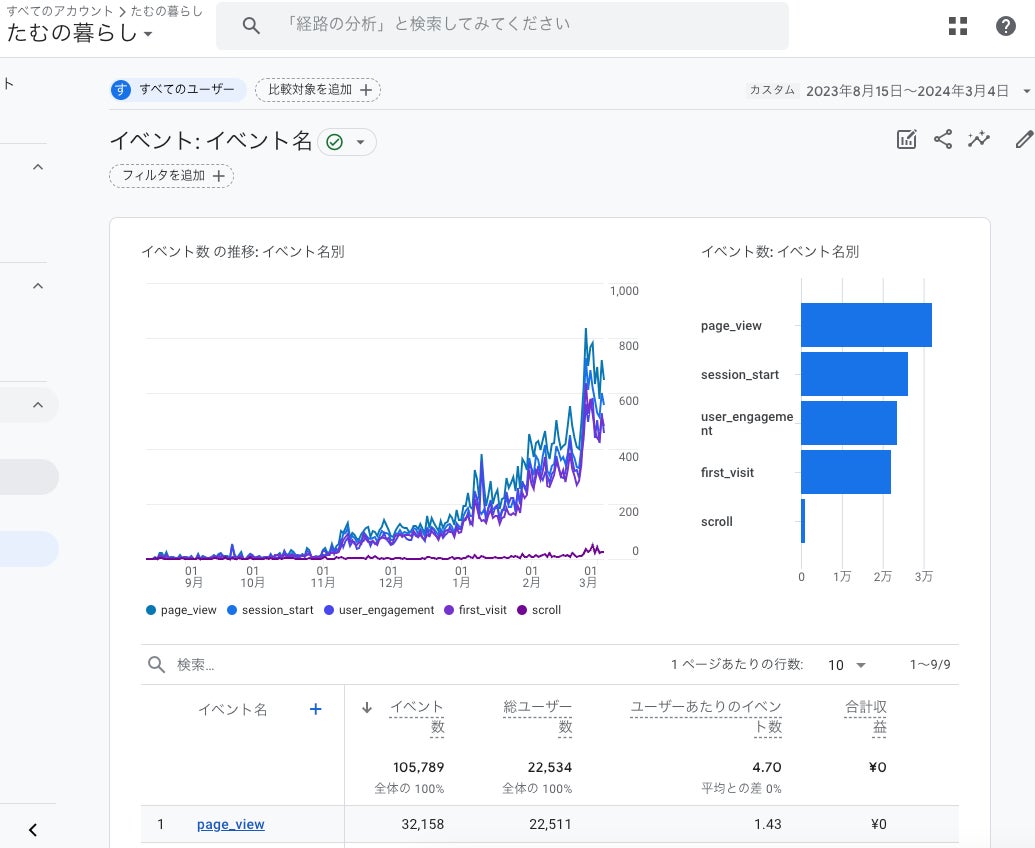Screen dimensions: 1035x848
Task: Toggle page_view series in chart legend
Action: [181, 610]
